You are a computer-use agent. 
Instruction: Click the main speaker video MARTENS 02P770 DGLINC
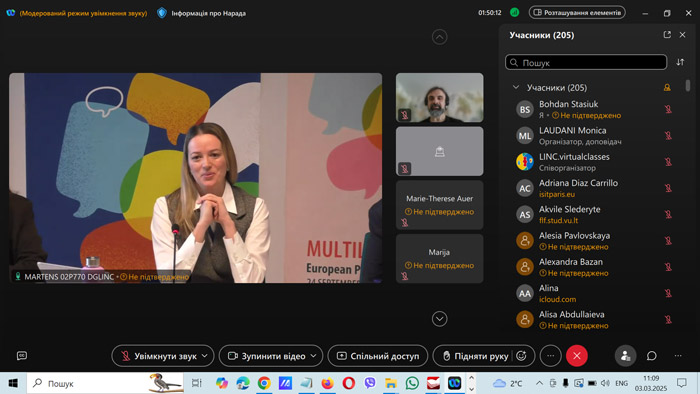tap(196, 178)
